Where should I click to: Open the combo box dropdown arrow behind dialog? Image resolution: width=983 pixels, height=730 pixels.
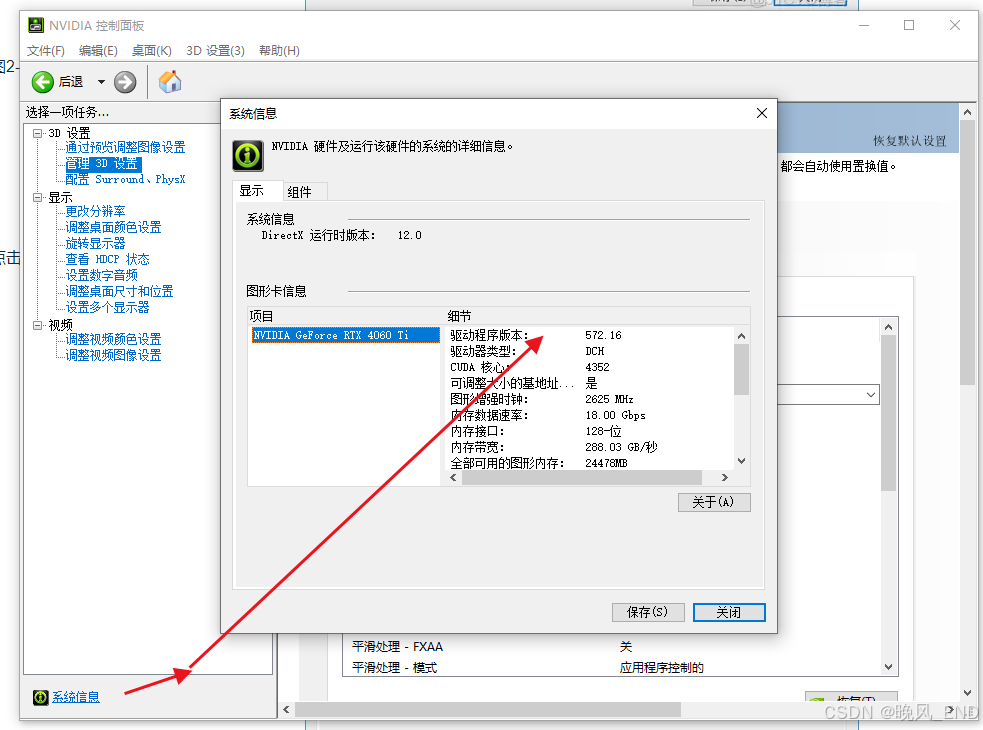[x=871, y=394]
